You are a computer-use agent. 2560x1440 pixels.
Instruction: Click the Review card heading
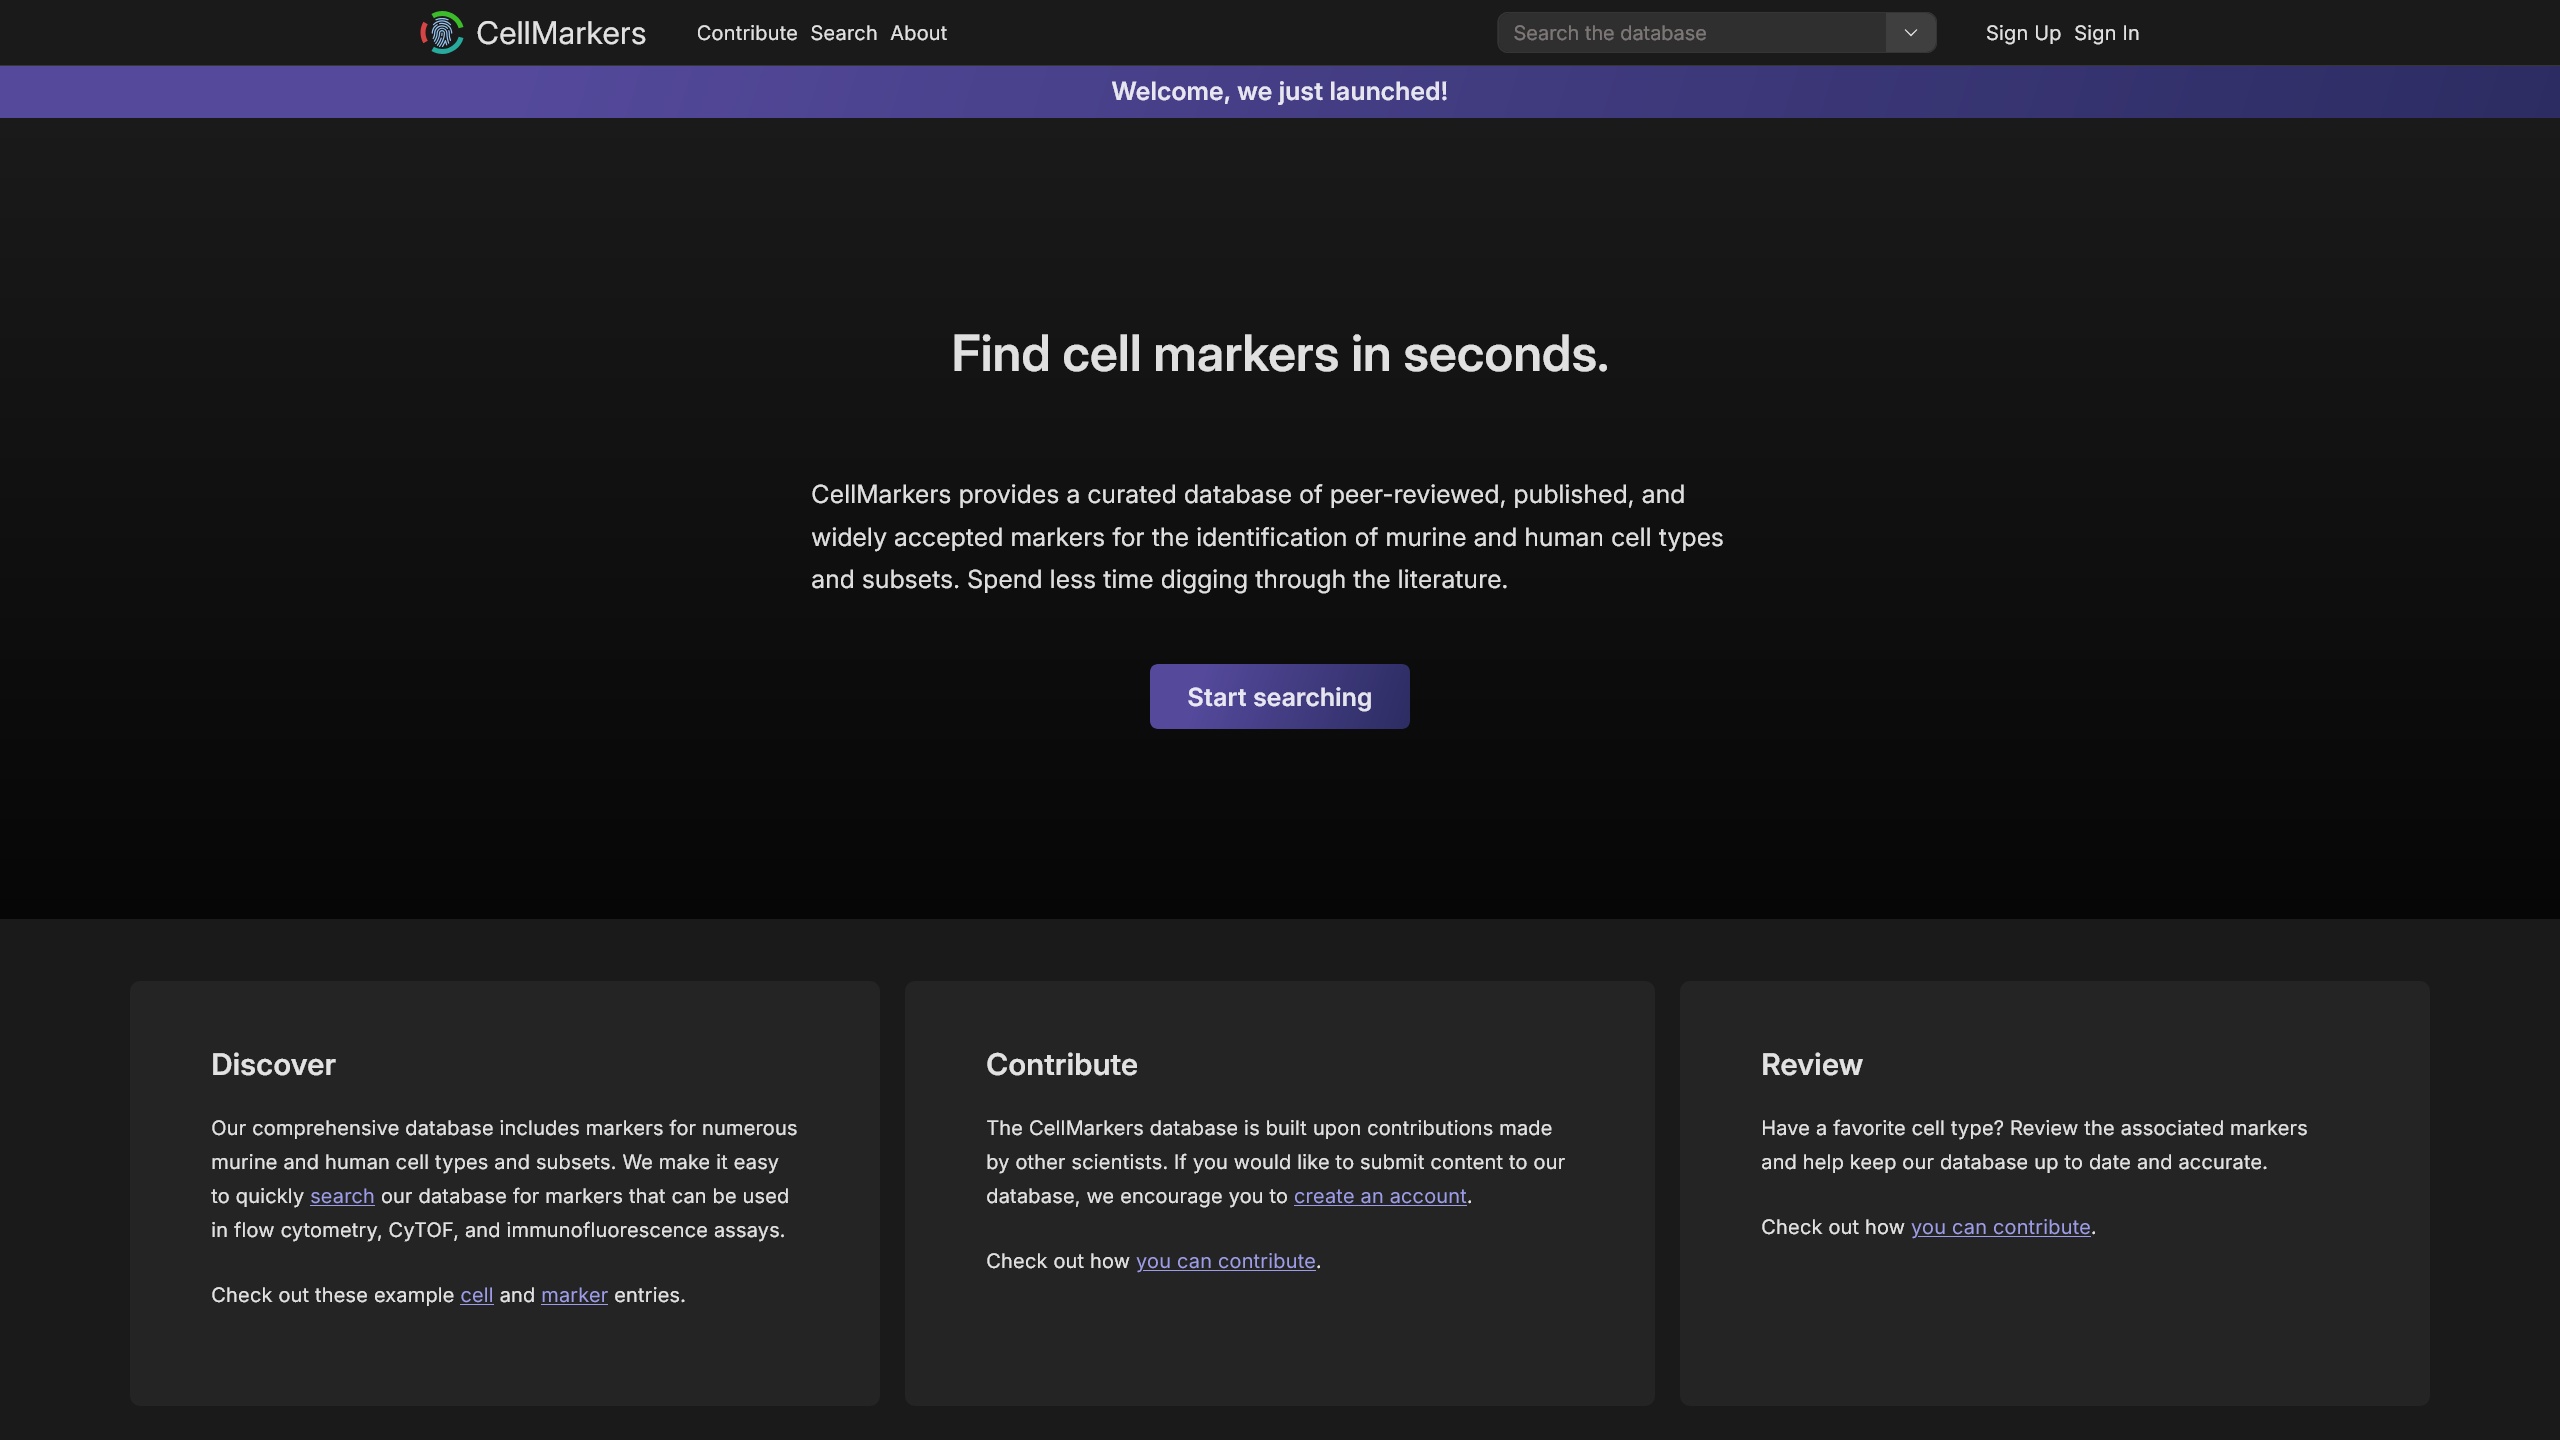(1811, 1065)
